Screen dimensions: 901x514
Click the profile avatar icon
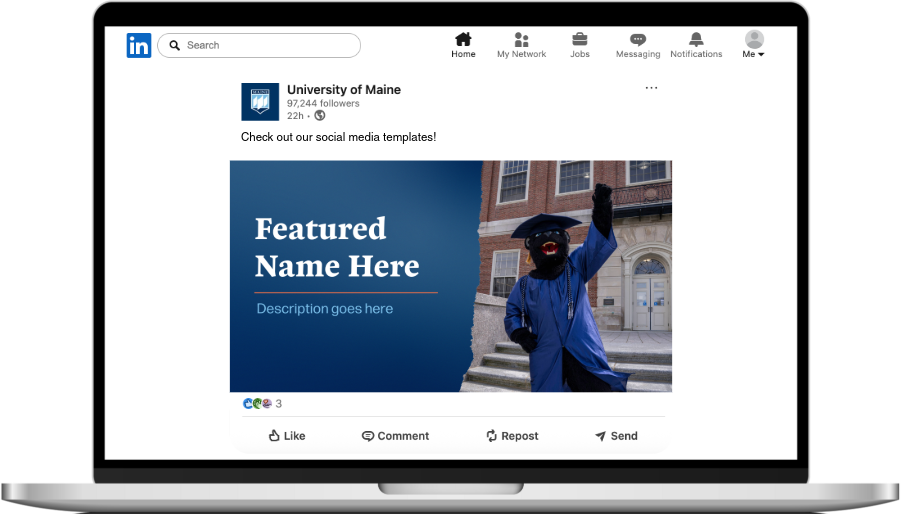tap(754, 39)
